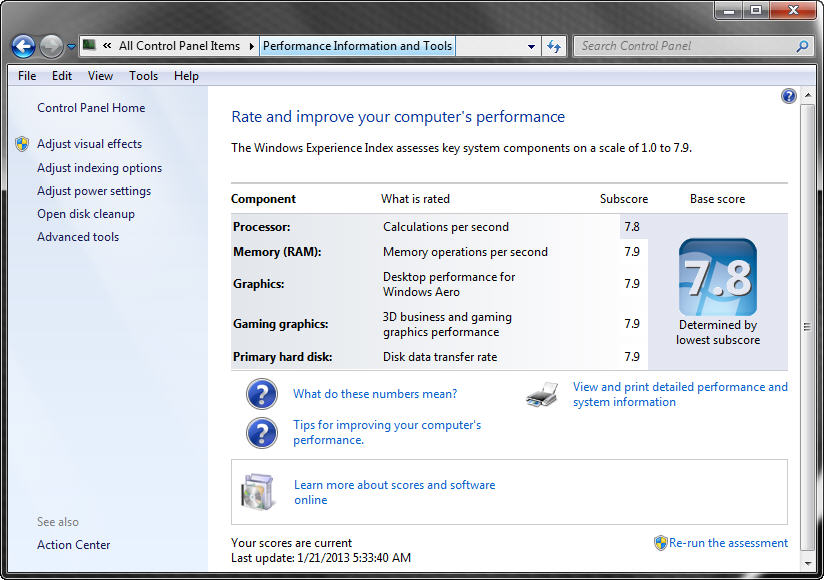The image size is (824, 580).
Task: Open Tips for improving your computer's performance
Action: tap(387, 432)
